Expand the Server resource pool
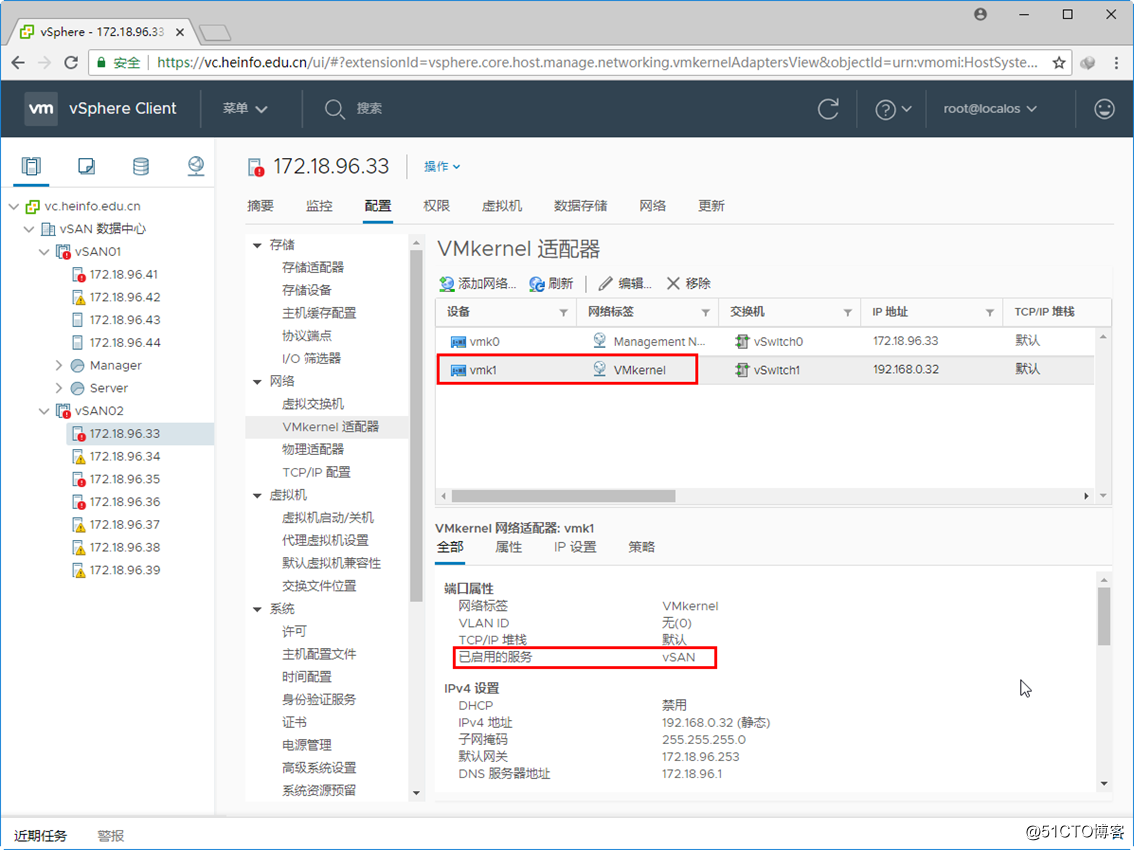This screenshot has width=1134, height=850. pos(59,388)
